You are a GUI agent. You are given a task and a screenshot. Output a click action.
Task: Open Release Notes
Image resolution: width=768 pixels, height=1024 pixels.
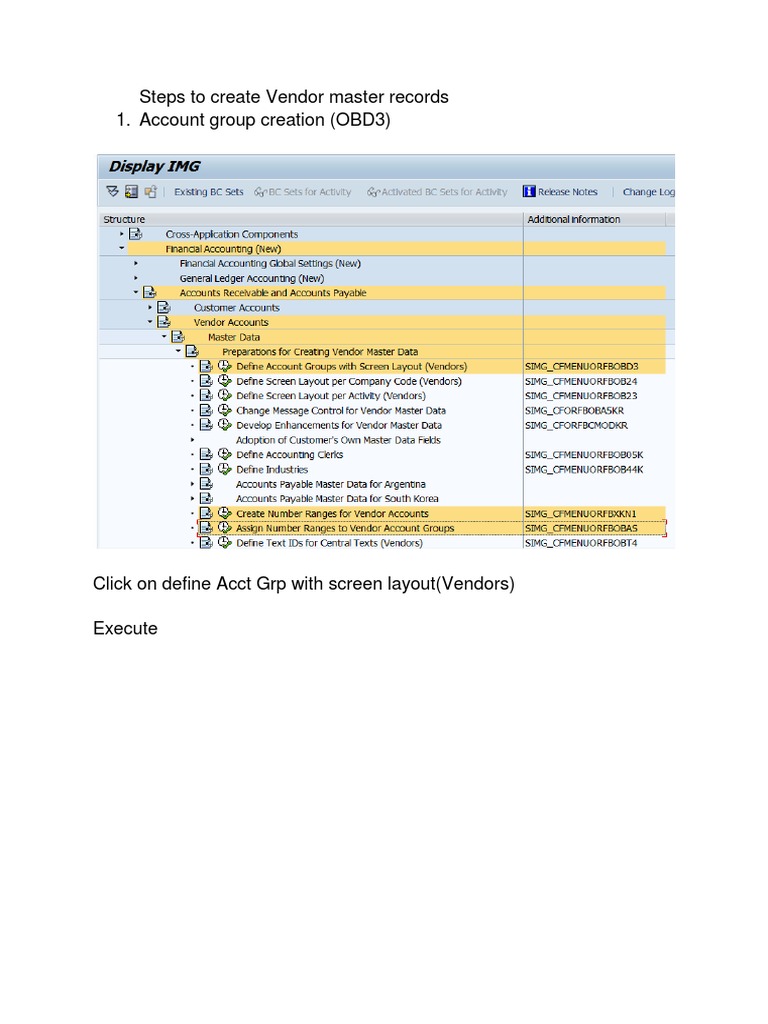tap(560, 192)
